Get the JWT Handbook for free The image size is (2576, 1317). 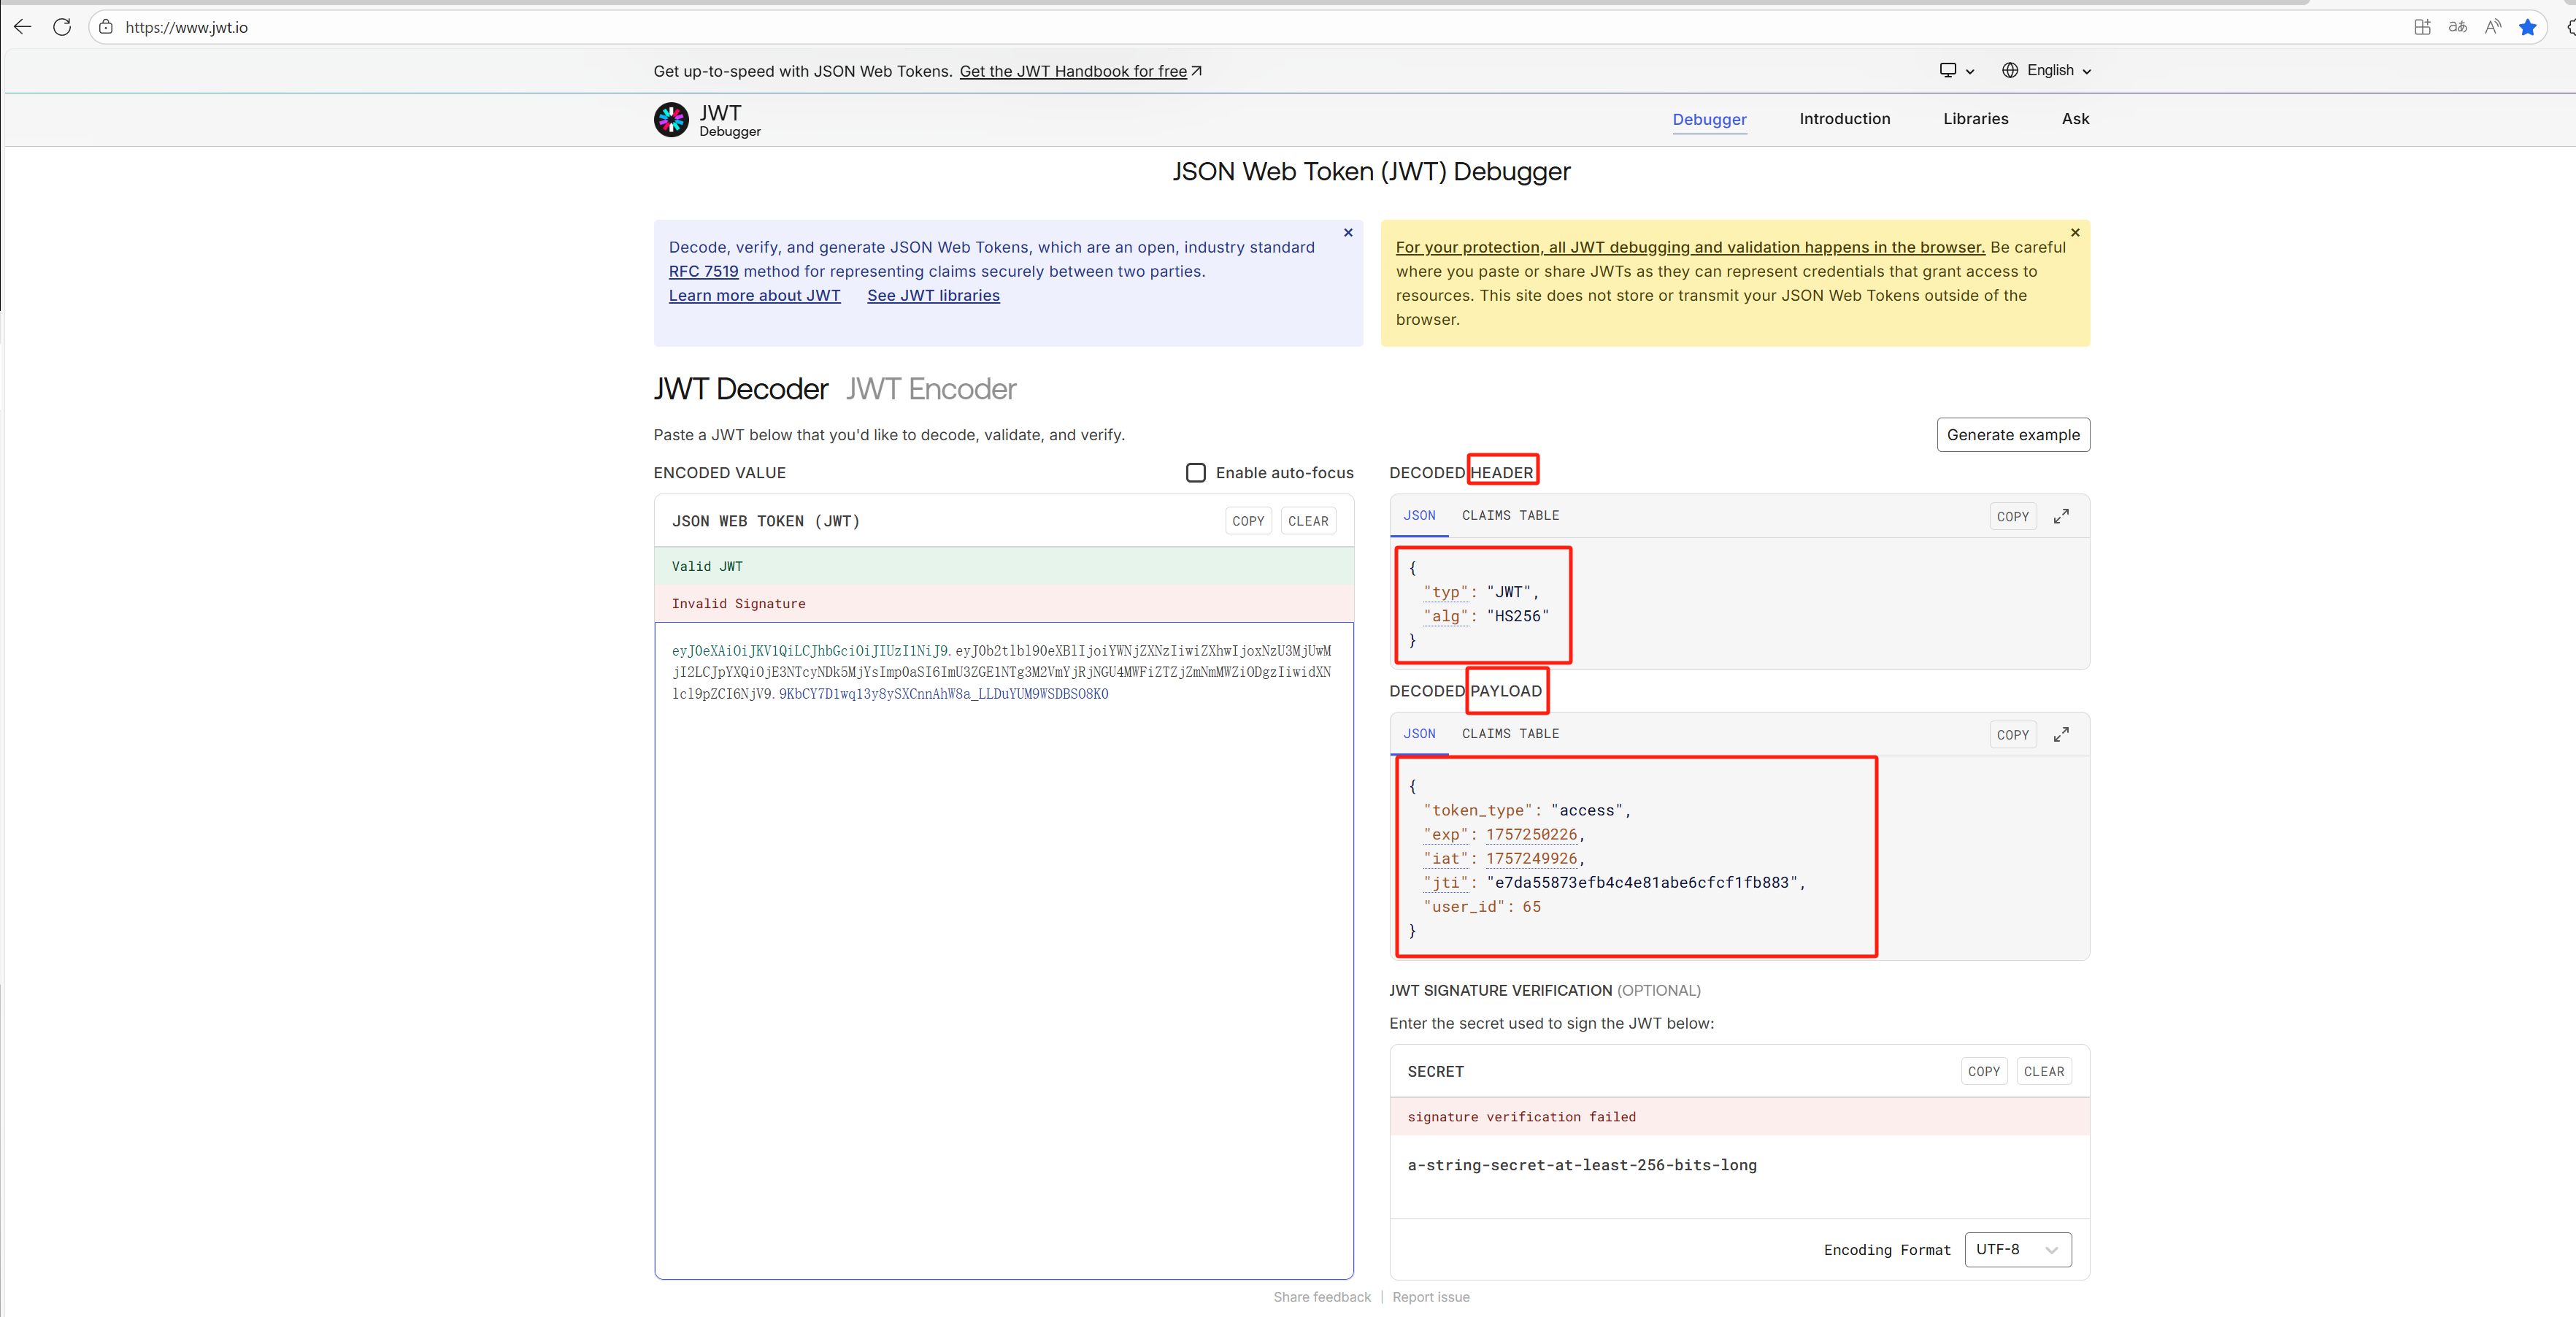pos(1080,71)
